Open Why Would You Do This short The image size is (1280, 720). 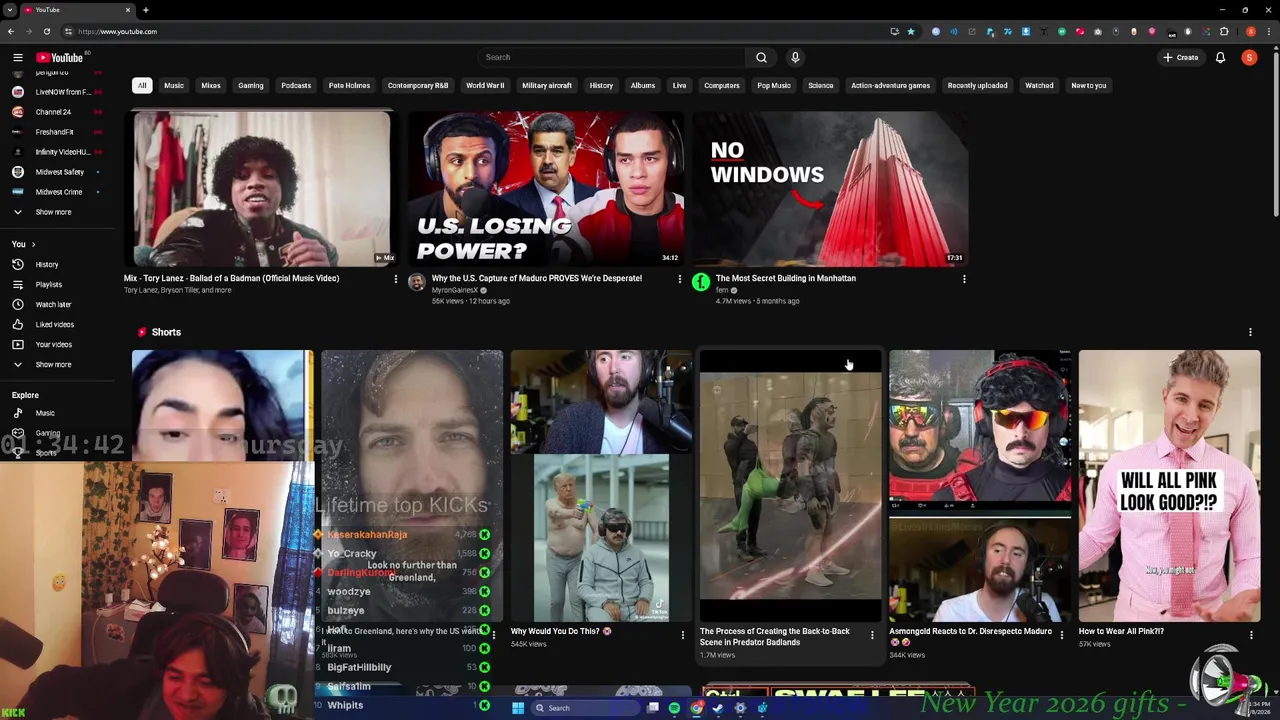click(x=601, y=485)
